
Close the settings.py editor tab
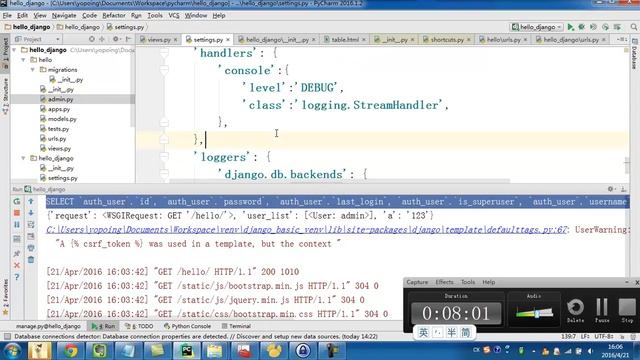pos(228,40)
